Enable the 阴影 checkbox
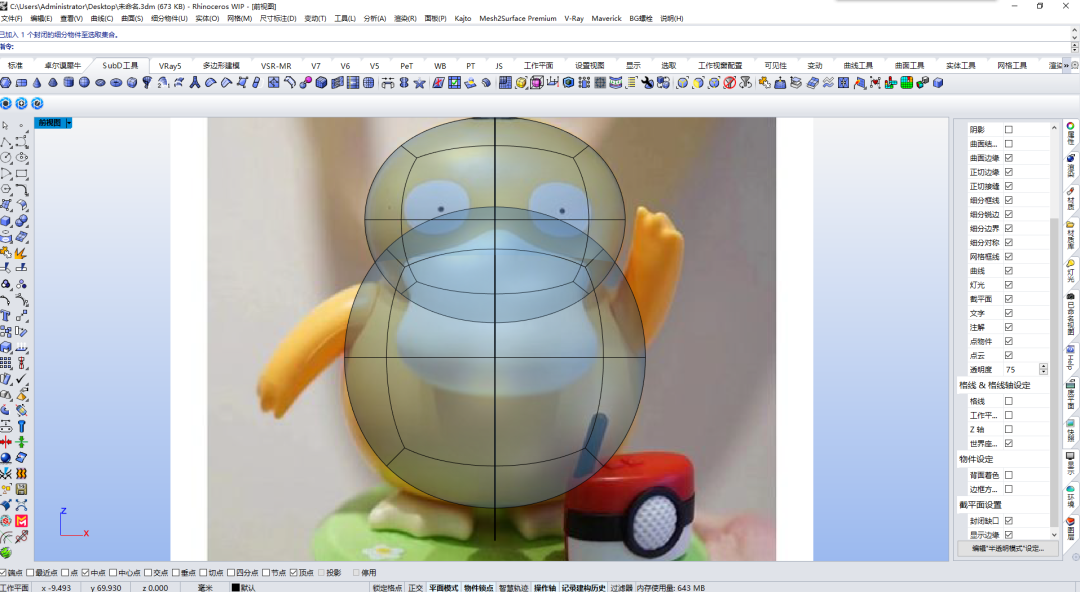The image size is (1080, 592). click(1008, 130)
